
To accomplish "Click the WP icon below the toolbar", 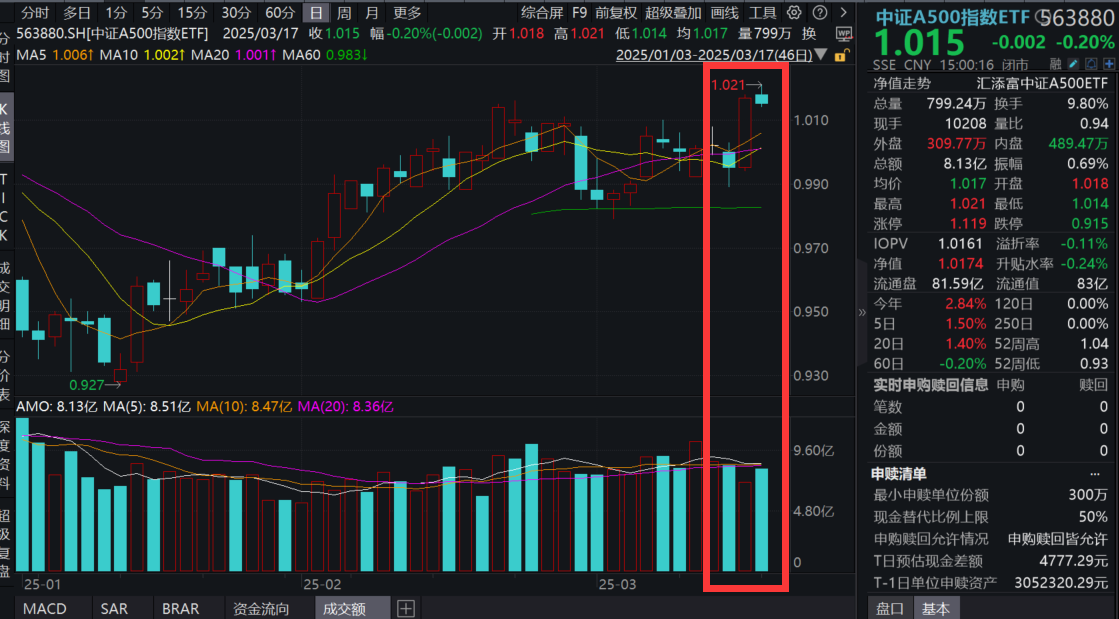I will (844, 33).
